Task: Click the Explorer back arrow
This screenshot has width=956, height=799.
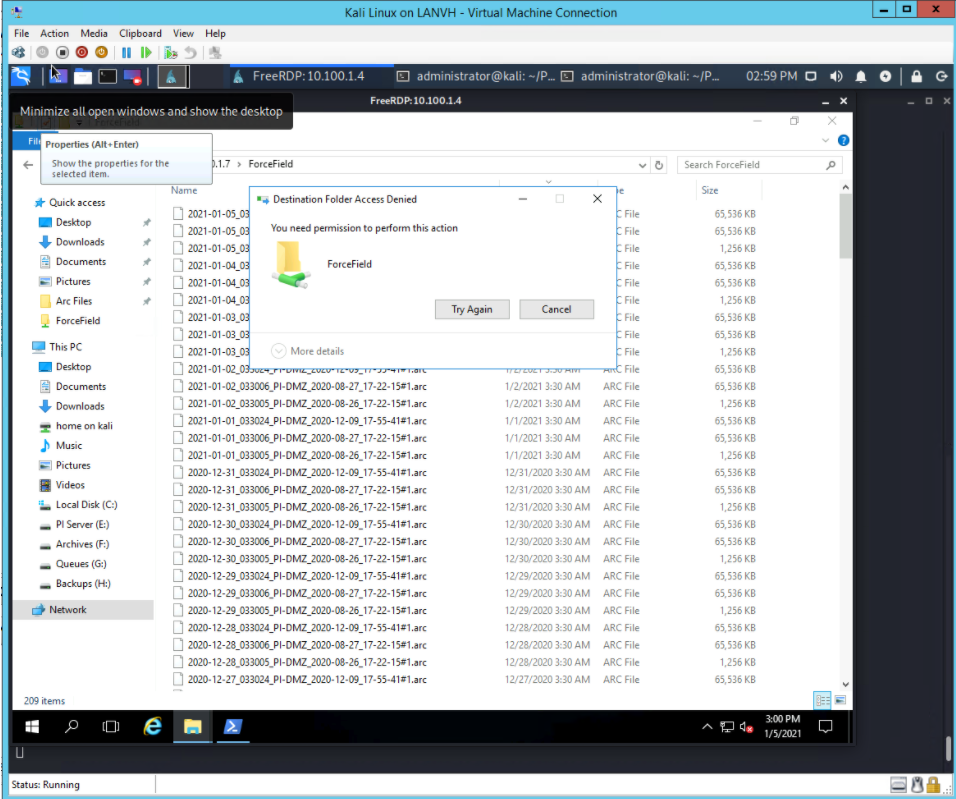Action: coord(28,165)
